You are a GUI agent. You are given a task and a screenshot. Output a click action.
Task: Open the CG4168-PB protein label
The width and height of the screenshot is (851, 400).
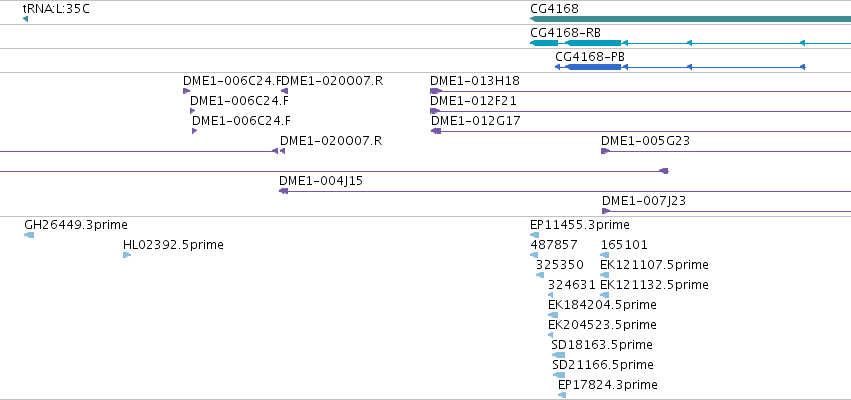pos(589,56)
